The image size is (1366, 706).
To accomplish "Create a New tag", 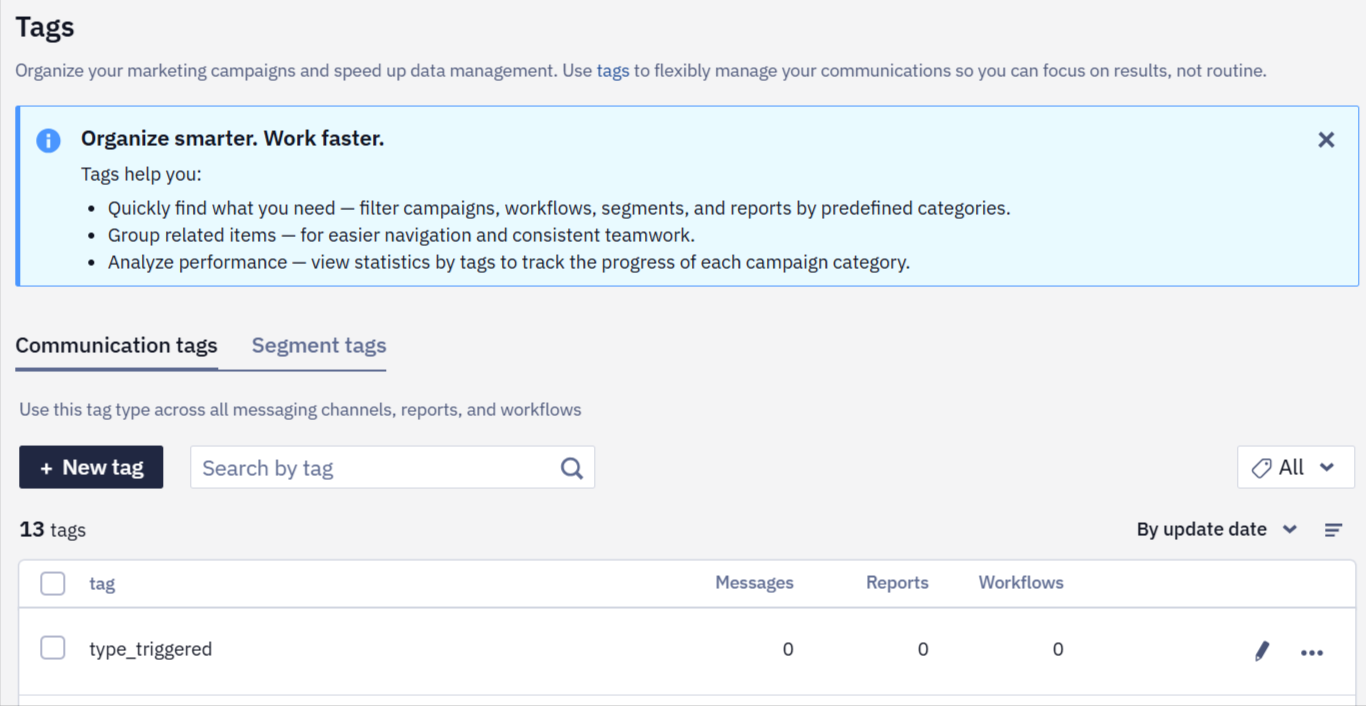I will [x=91, y=467].
